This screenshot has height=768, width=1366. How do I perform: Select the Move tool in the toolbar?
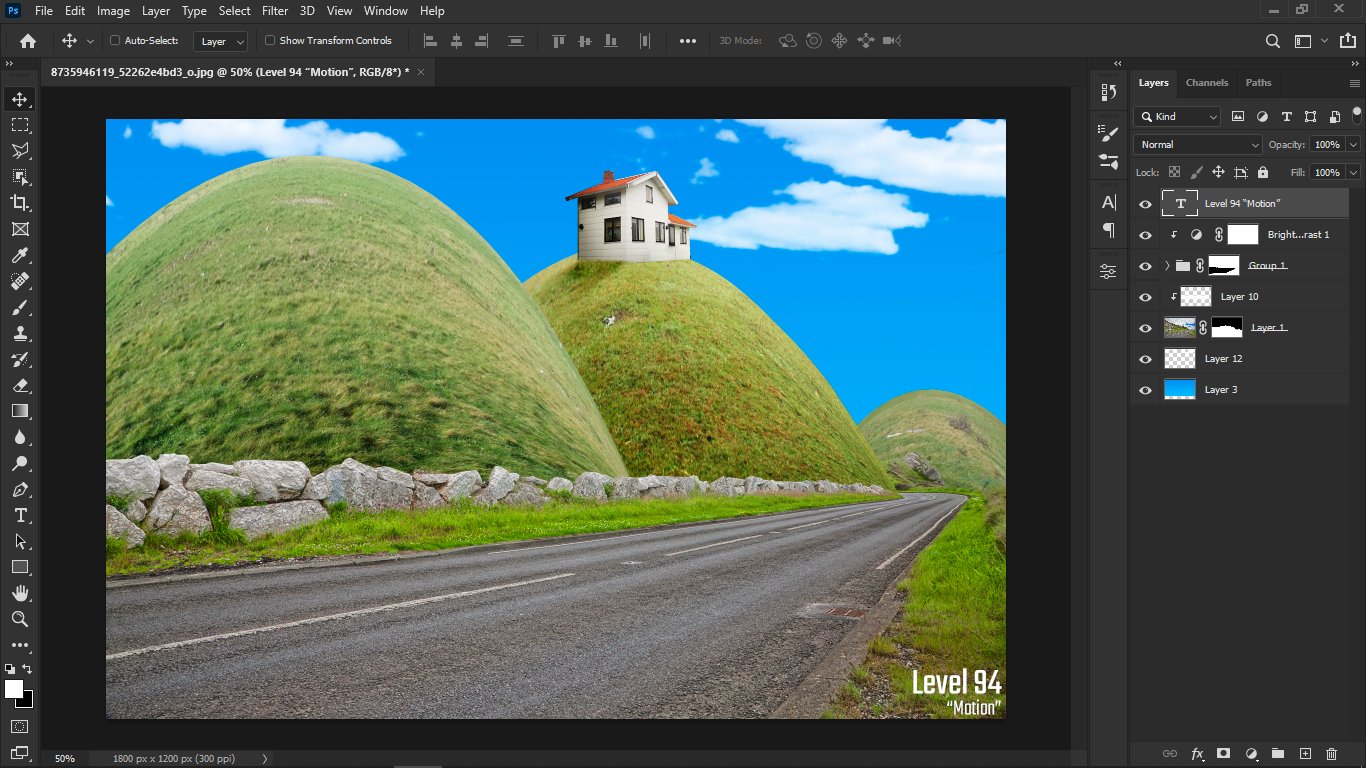coord(20,99)
